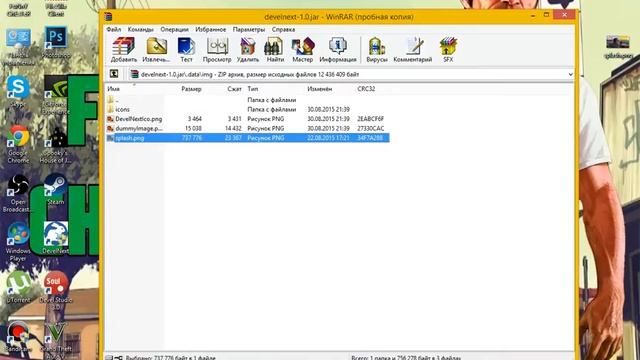Show archive Информация (Info)

(338, 49)
